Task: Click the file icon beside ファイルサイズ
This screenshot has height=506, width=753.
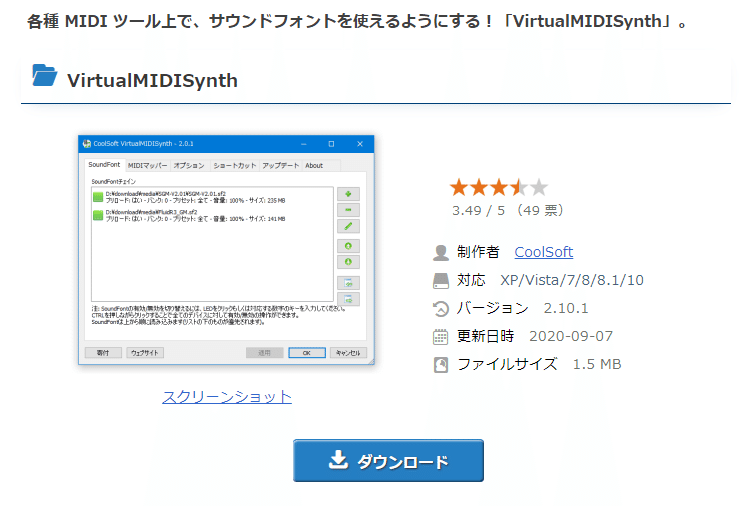Action: 440,365
